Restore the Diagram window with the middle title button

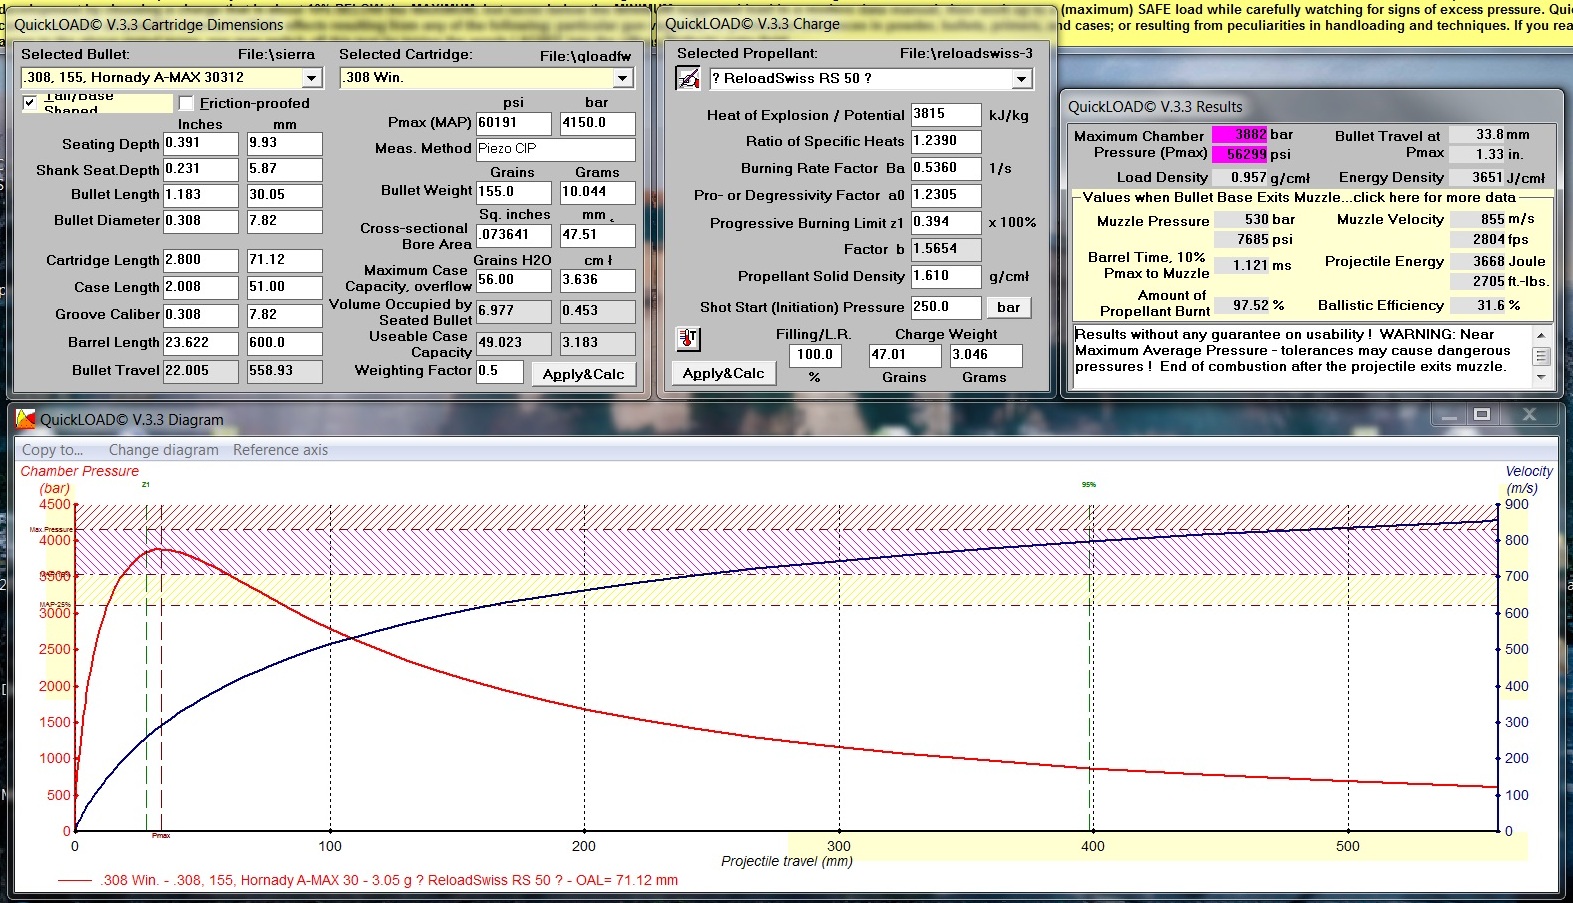(1482, 414)
